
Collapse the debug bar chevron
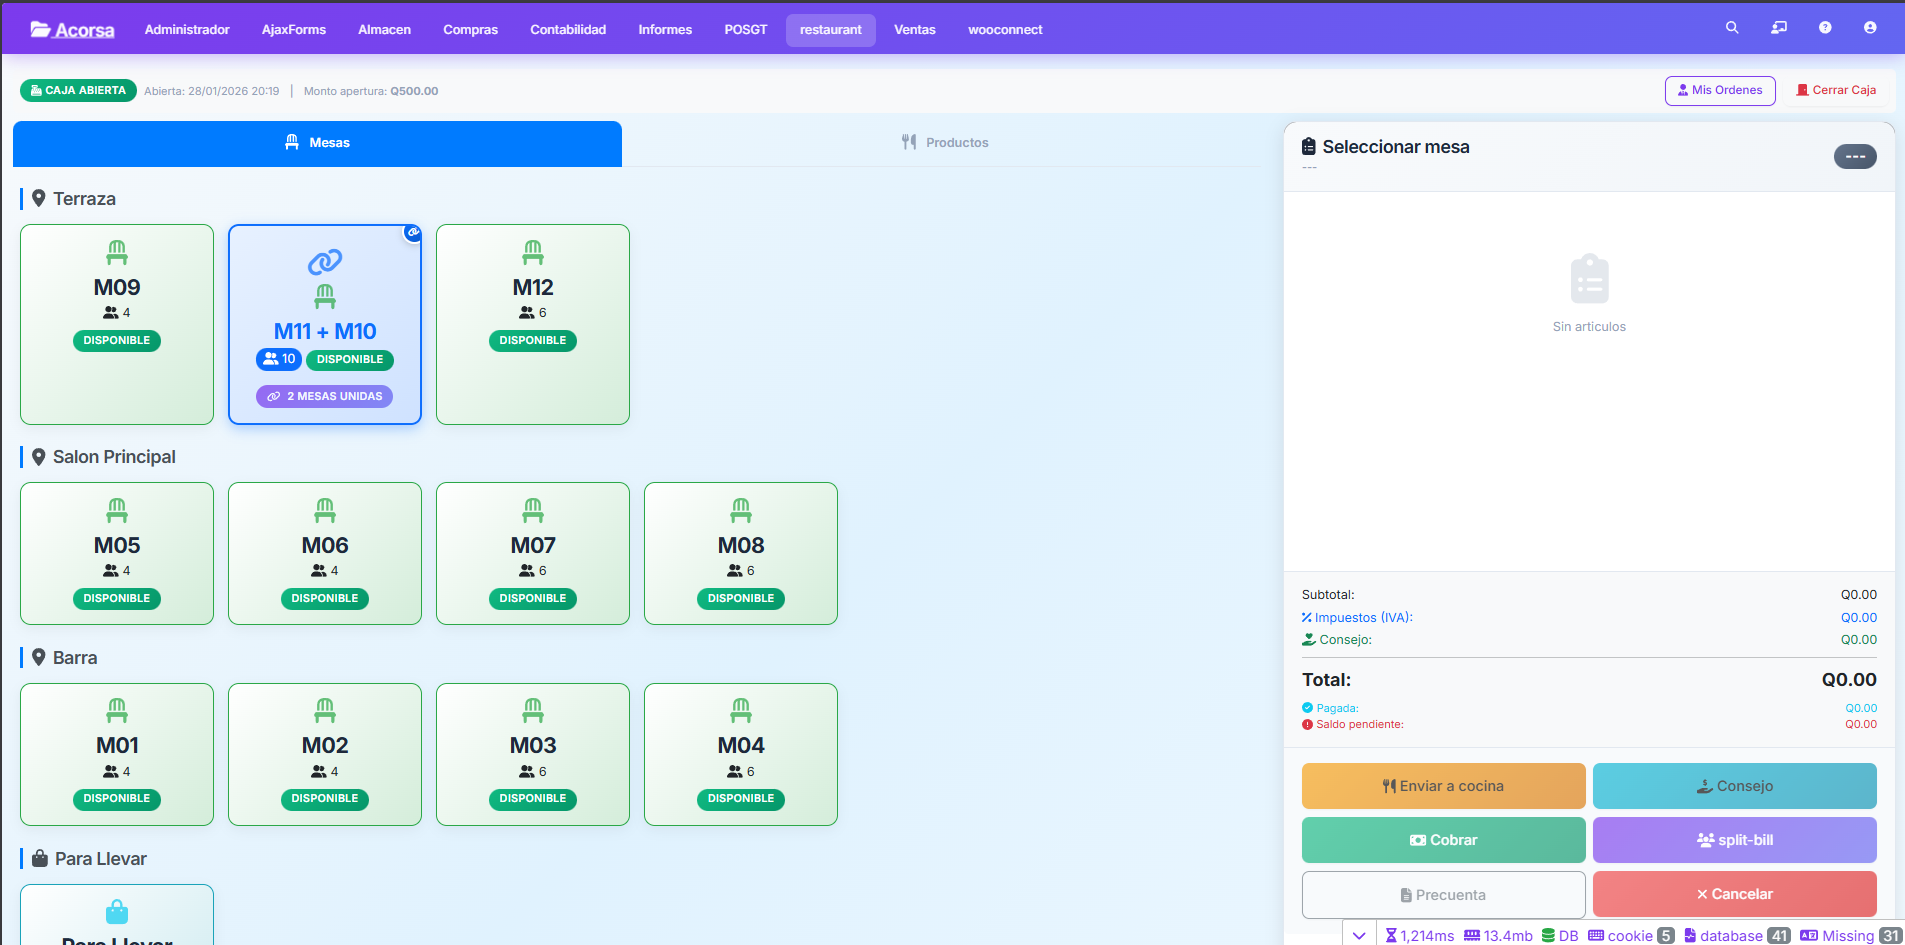1359,935
